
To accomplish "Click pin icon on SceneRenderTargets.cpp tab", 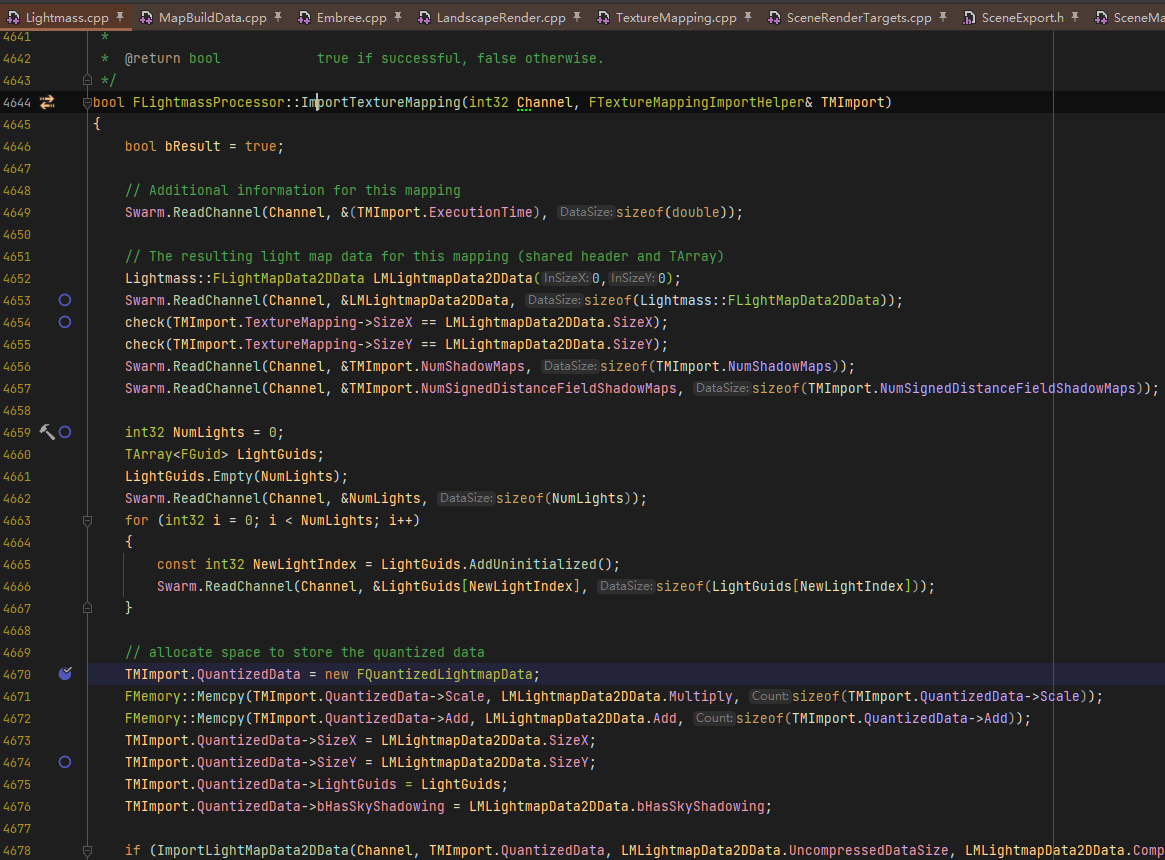I will tap(942, 16).
